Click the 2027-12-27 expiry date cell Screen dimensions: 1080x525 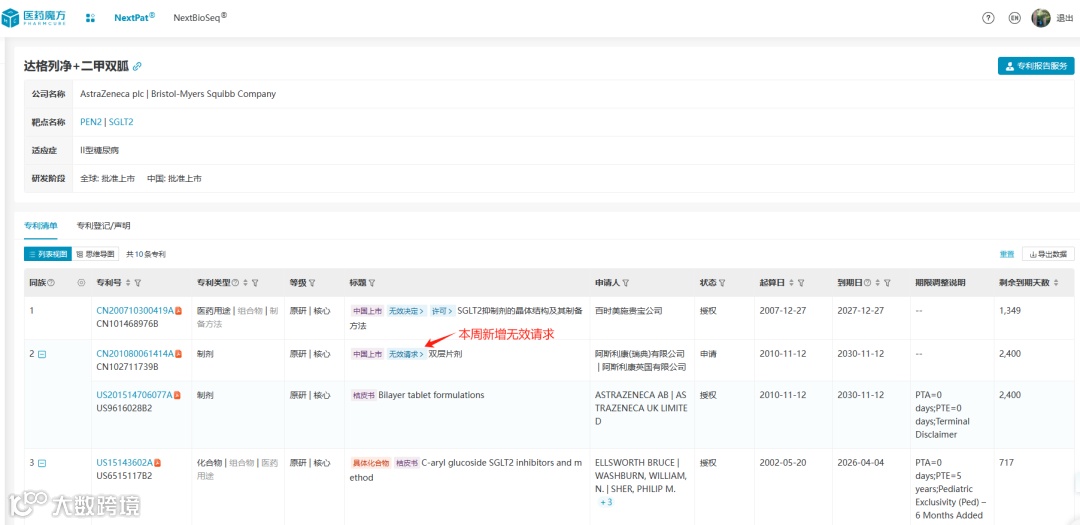coord(860,311)
